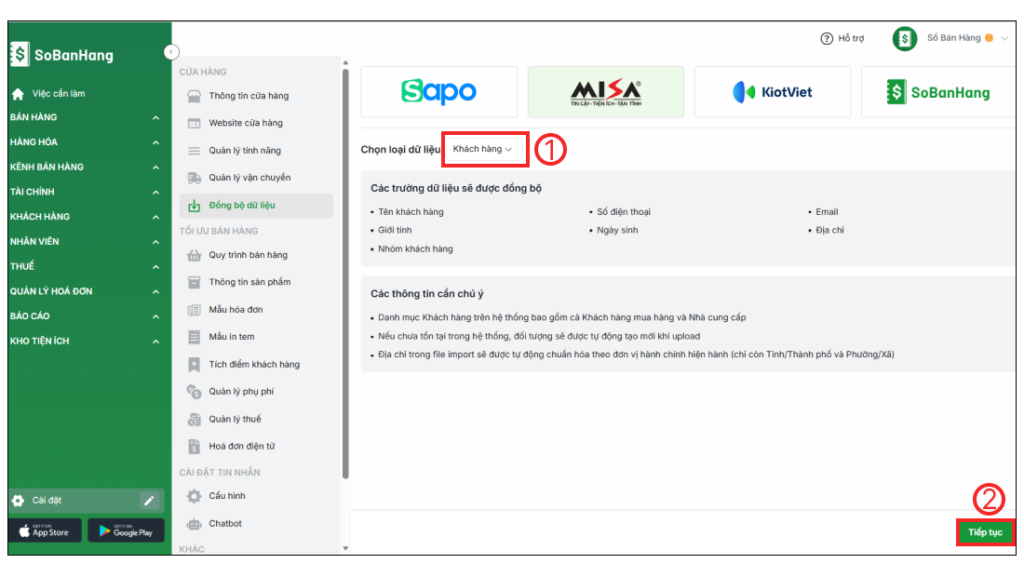Click the Đồng bộ dữ liệu sync icon

(x=194, y=206)
